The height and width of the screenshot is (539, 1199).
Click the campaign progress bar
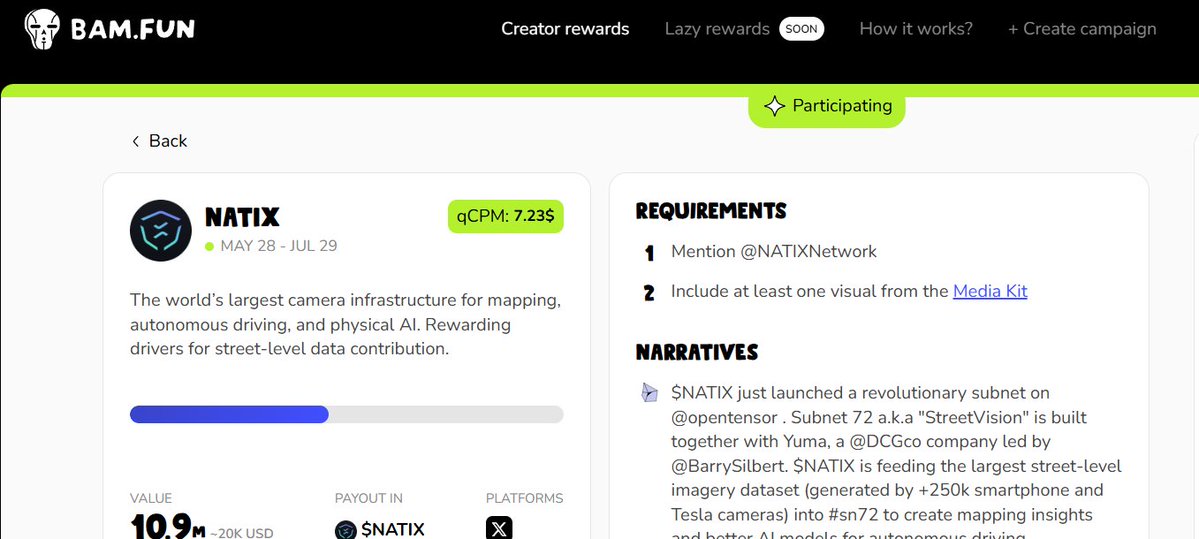[x=346, y=414]
